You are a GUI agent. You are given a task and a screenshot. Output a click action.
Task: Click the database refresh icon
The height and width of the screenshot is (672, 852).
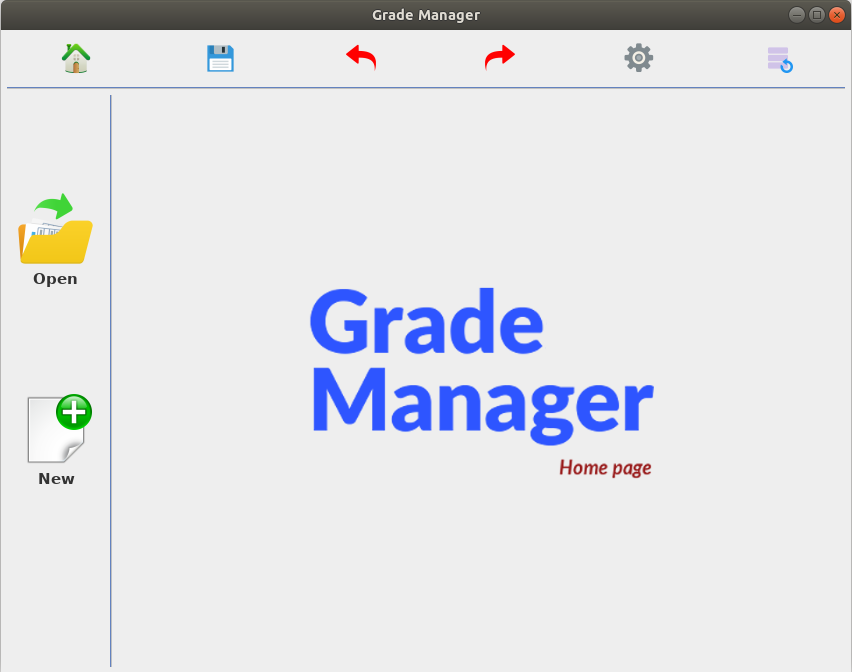coord(779,59)
